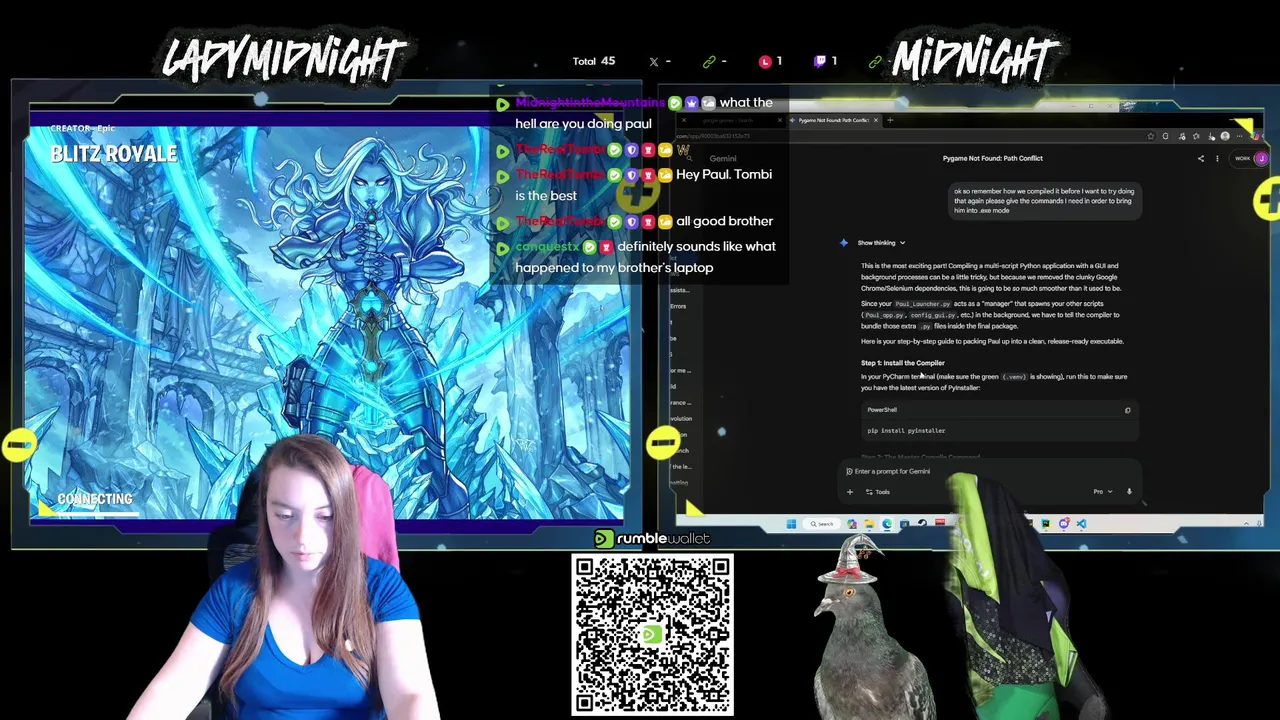Open a new browser tab
The image size is (1280, 720).
pos(890,120)
